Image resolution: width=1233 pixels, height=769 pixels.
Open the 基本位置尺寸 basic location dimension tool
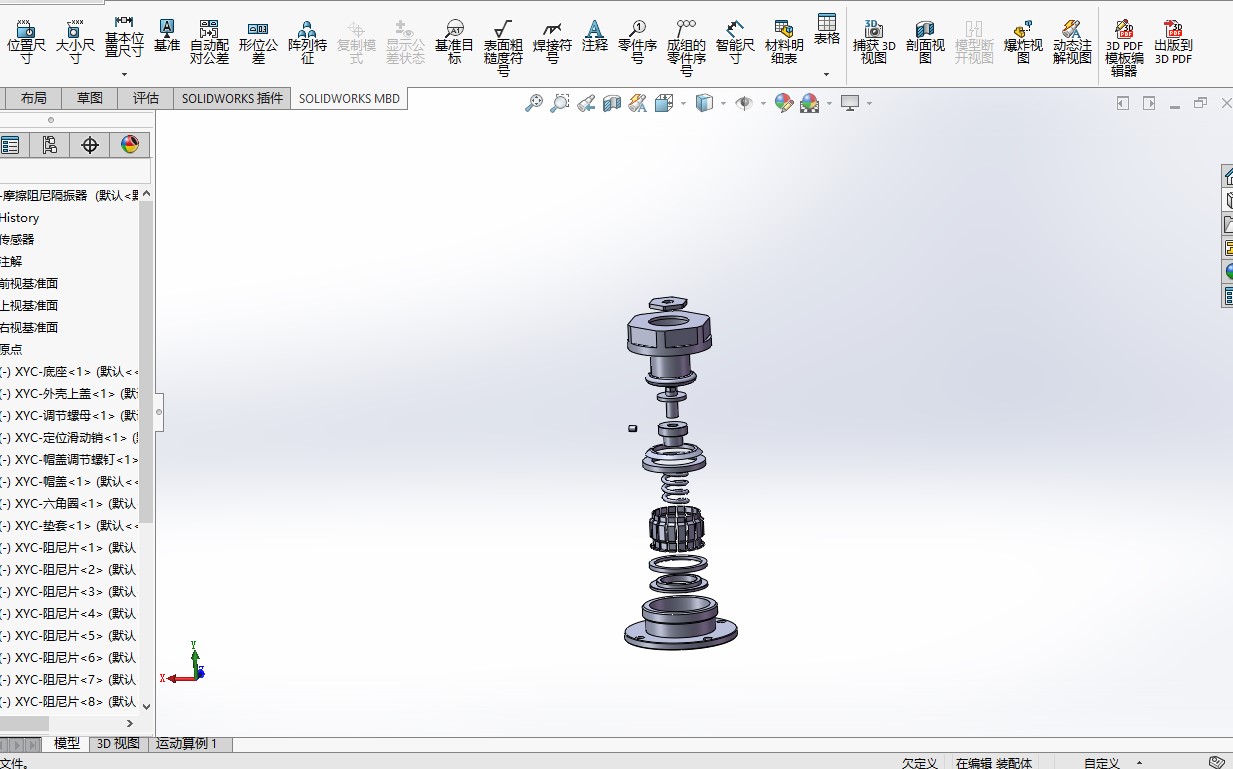[124, 37]
